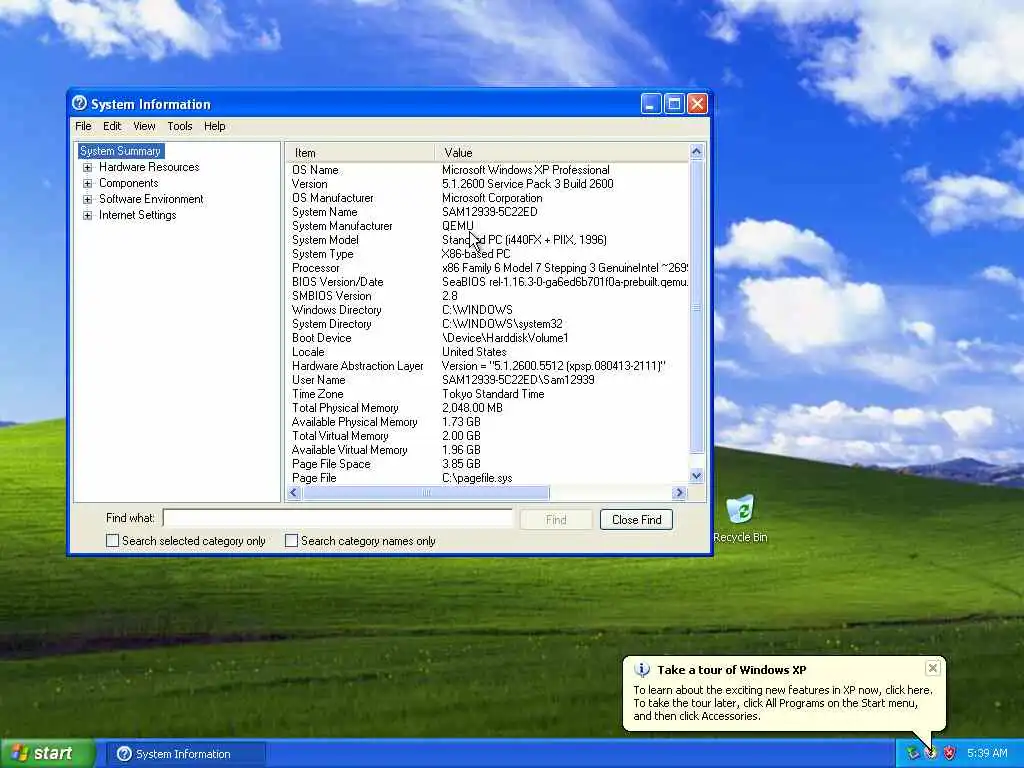
Task: Select System Summary in tree
Action: coord(120,151)
